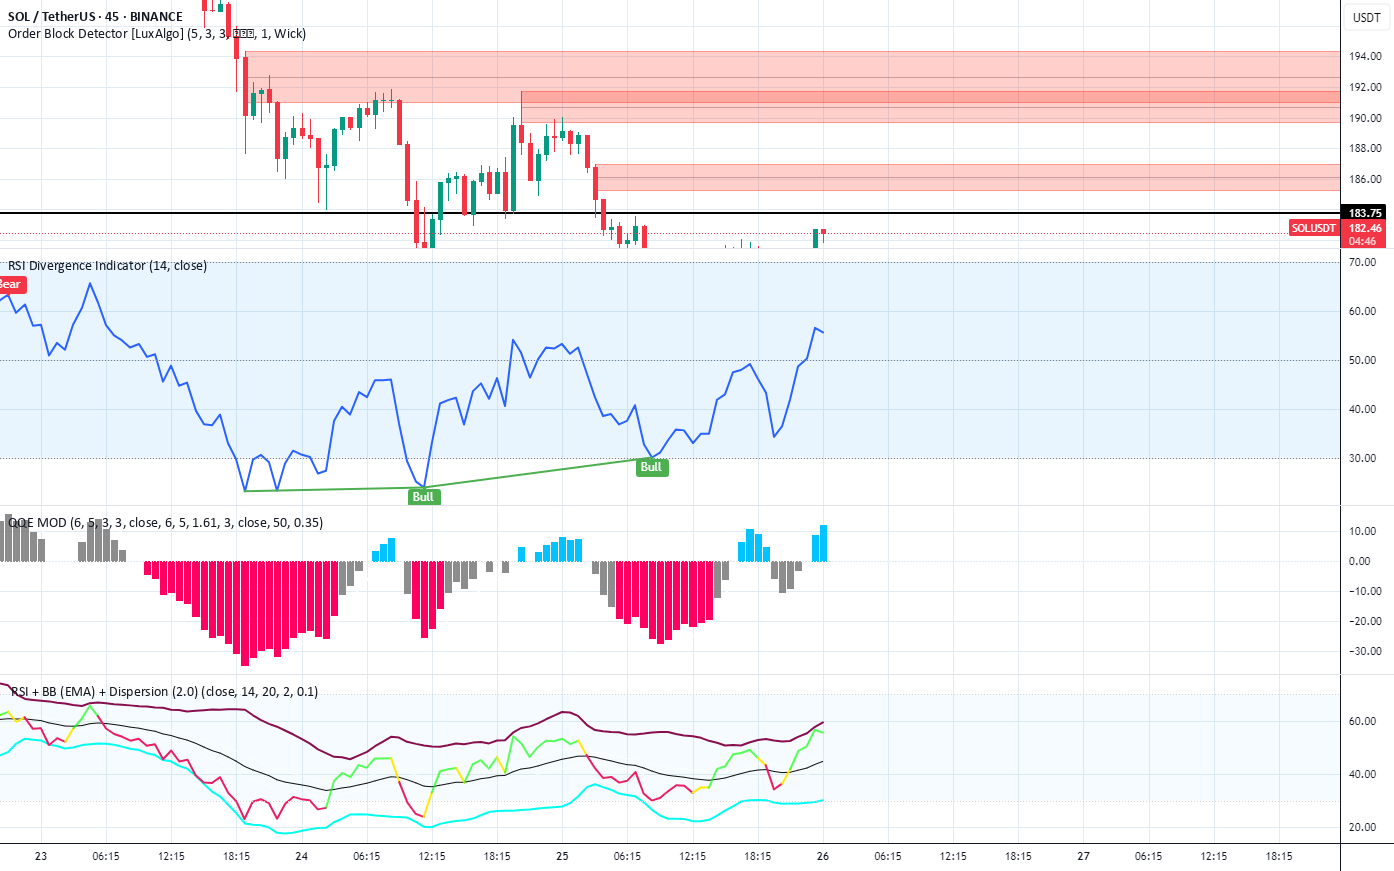
Task: Click the SOL / TetherUS symbol title
Action: point(95,16)
